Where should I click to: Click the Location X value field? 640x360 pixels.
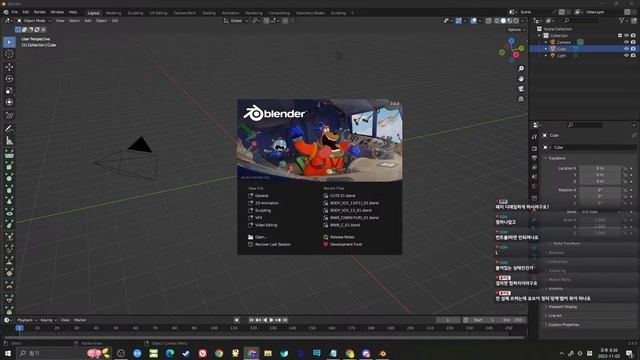600,168
